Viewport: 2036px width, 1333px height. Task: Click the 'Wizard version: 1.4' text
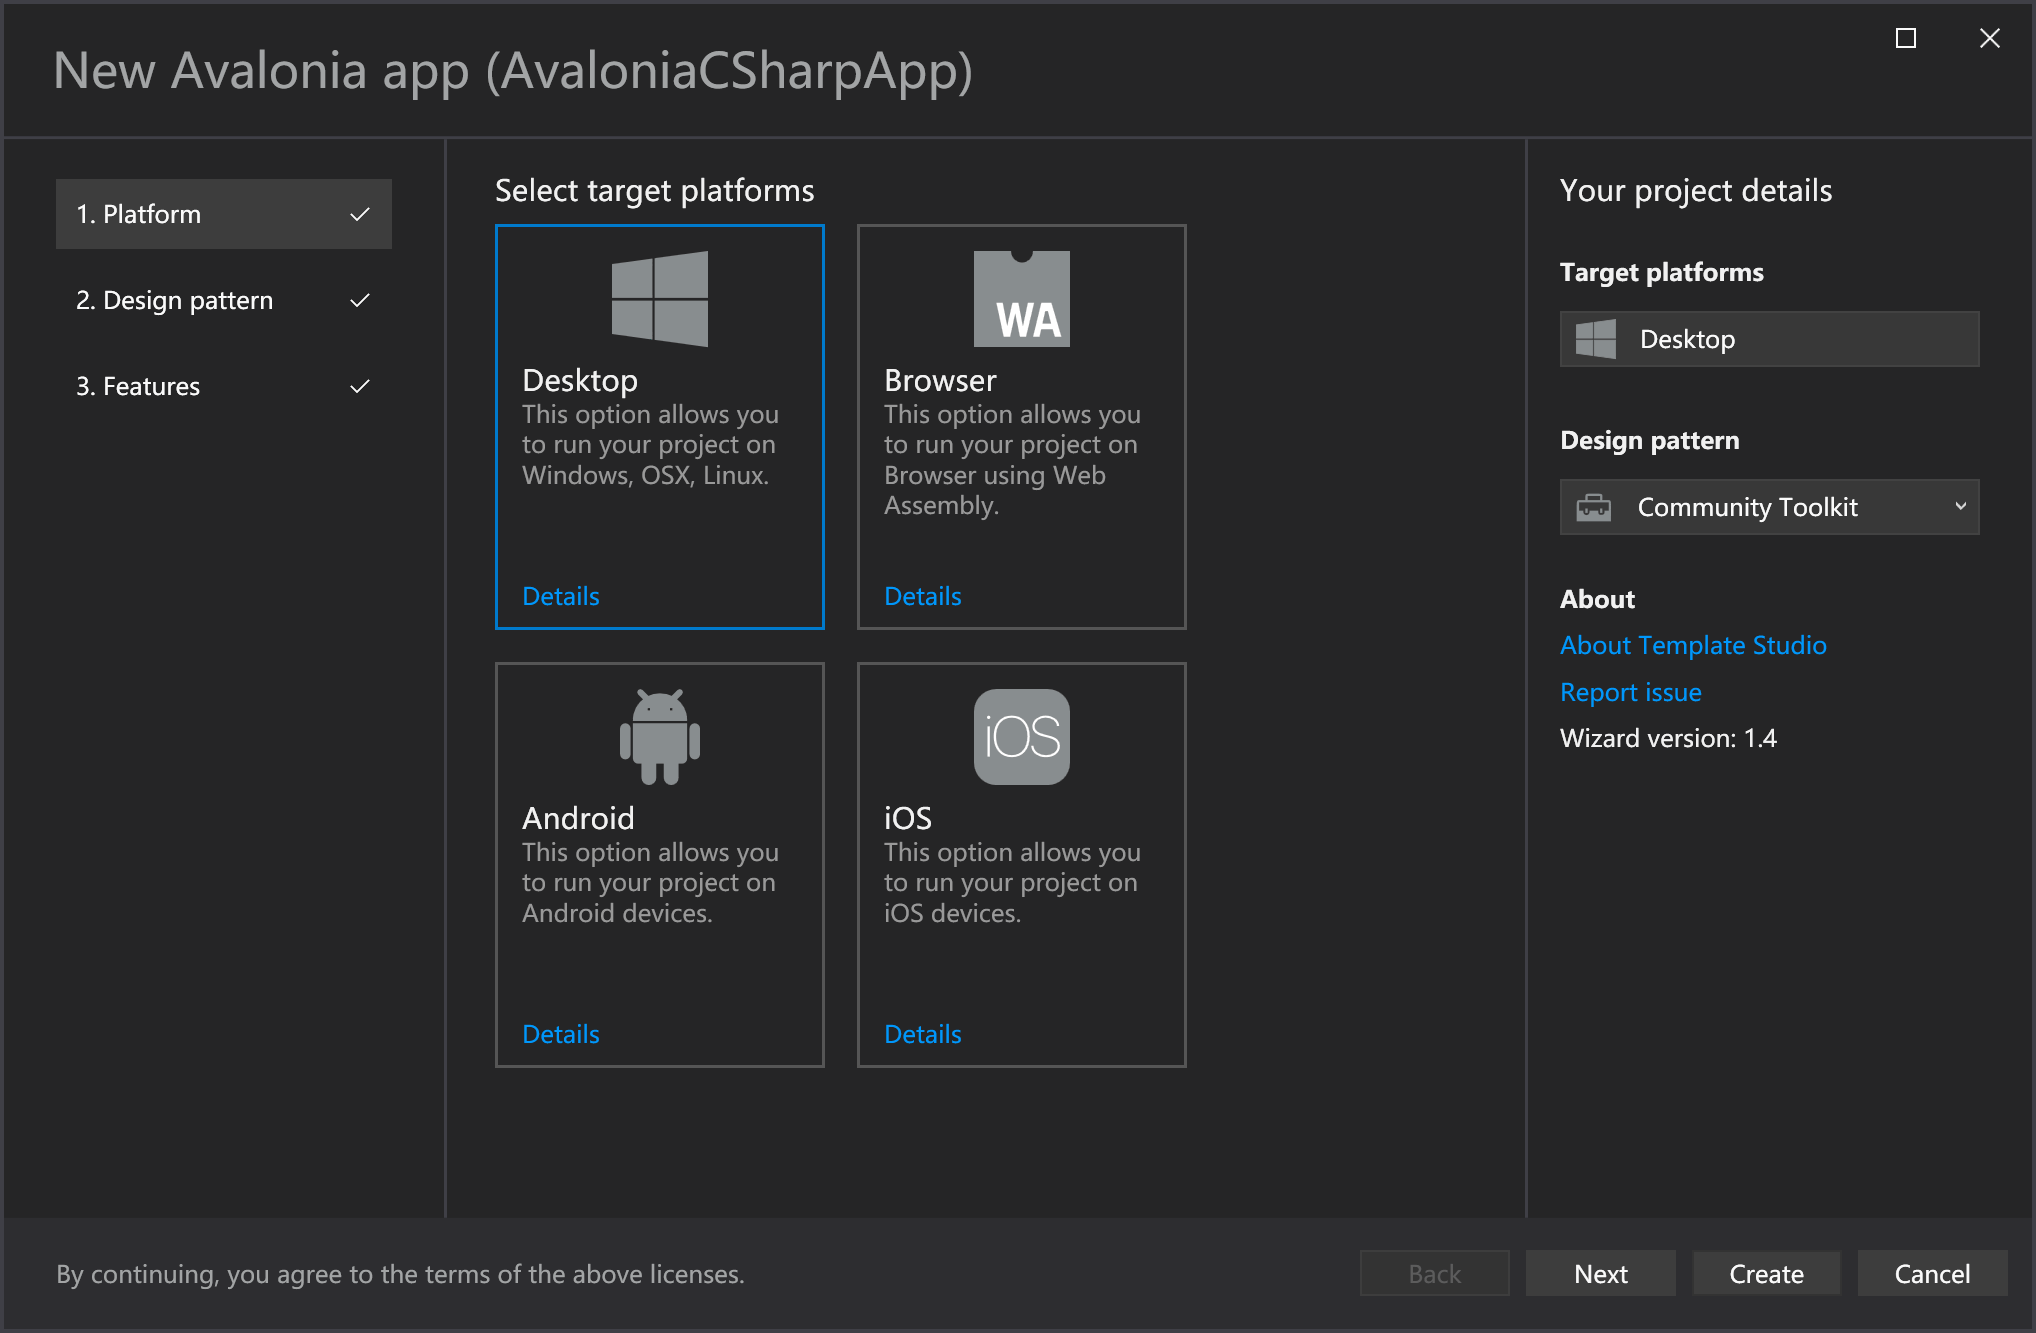point(1668,738)
